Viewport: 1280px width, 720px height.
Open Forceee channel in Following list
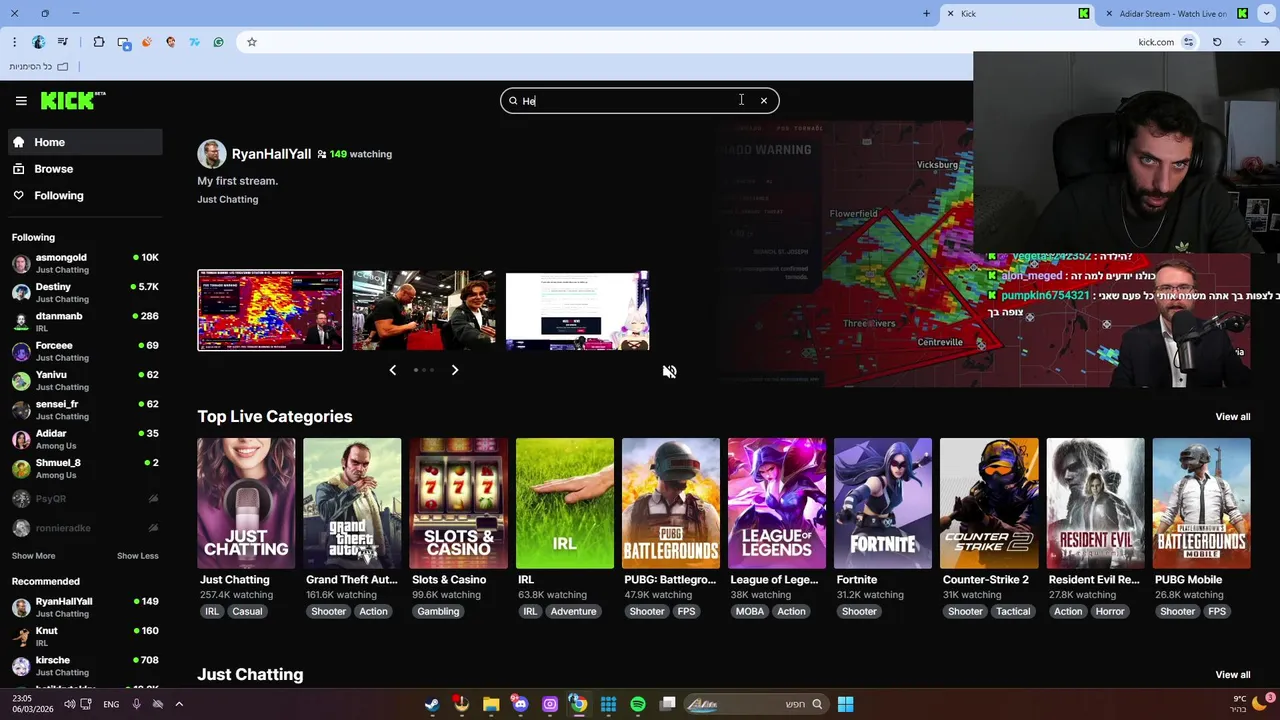(x=86, y=351)
